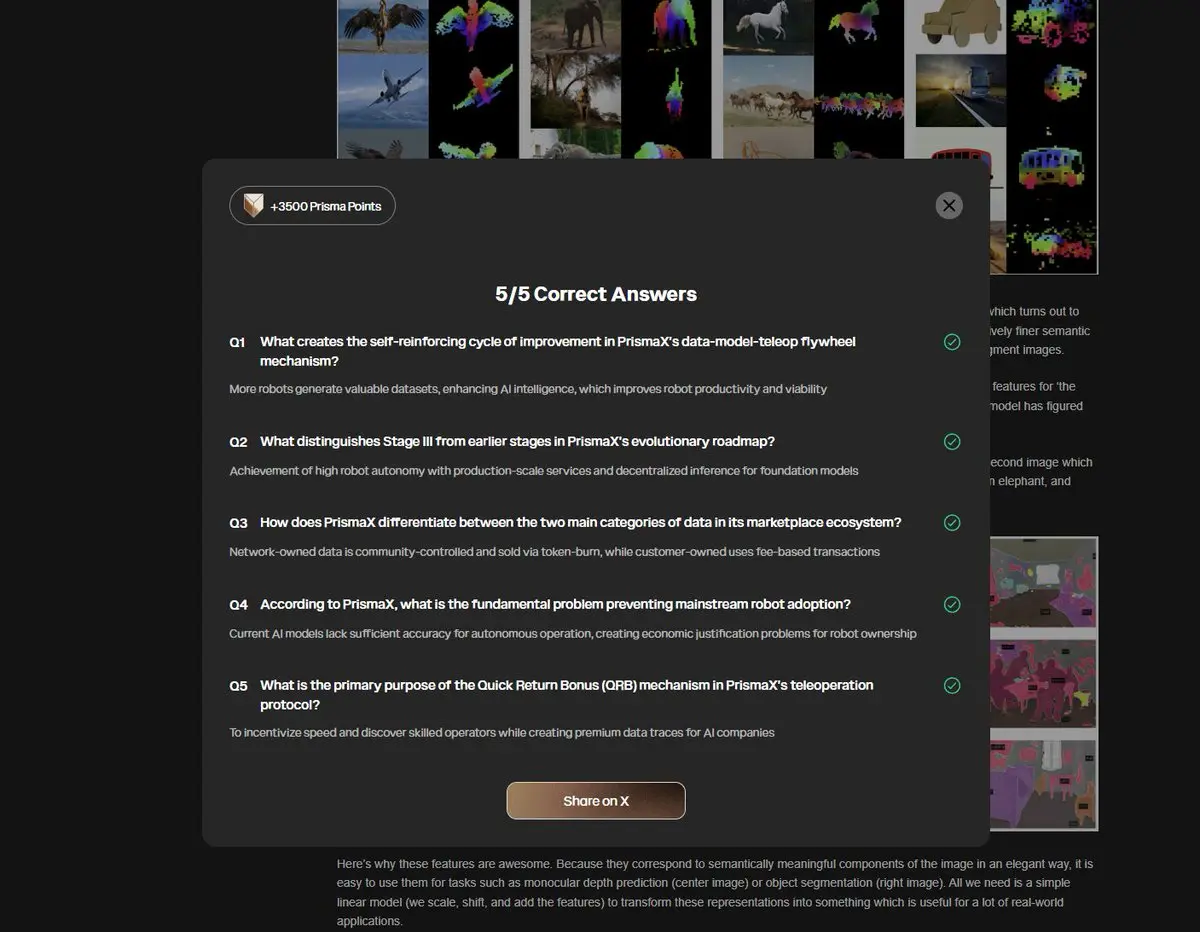The height and width of the screenshot is (932, 1200).
Task: Click the airplane photo in background page
Action: tap(383, 90)
